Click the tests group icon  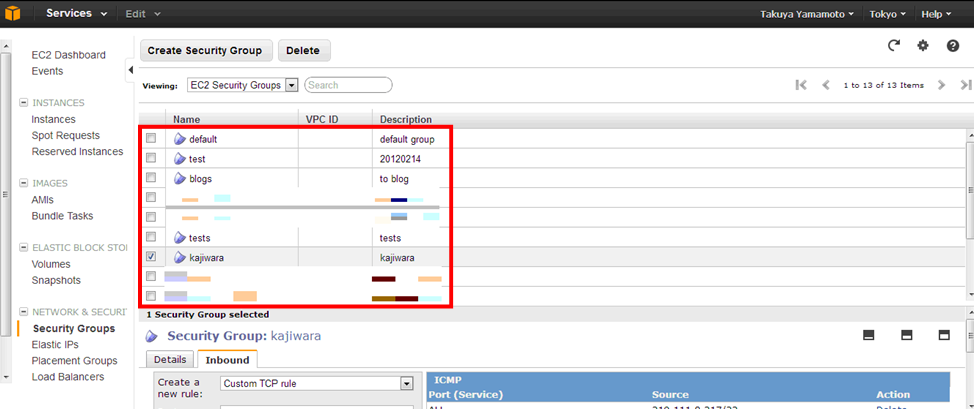click(180, 237)
